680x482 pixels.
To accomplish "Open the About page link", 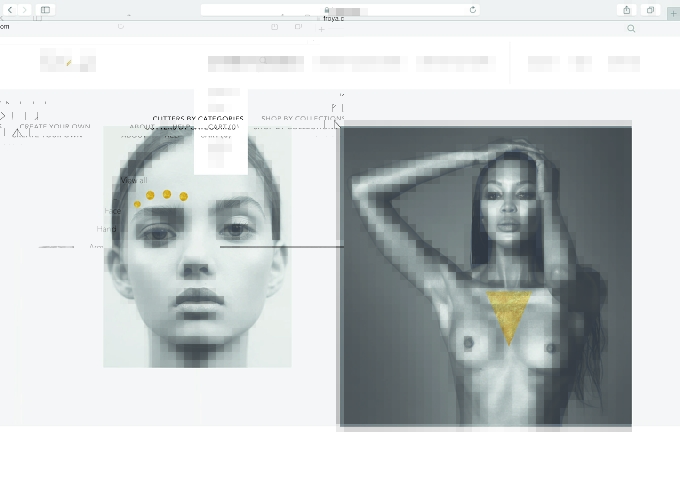I will (142, 126).
